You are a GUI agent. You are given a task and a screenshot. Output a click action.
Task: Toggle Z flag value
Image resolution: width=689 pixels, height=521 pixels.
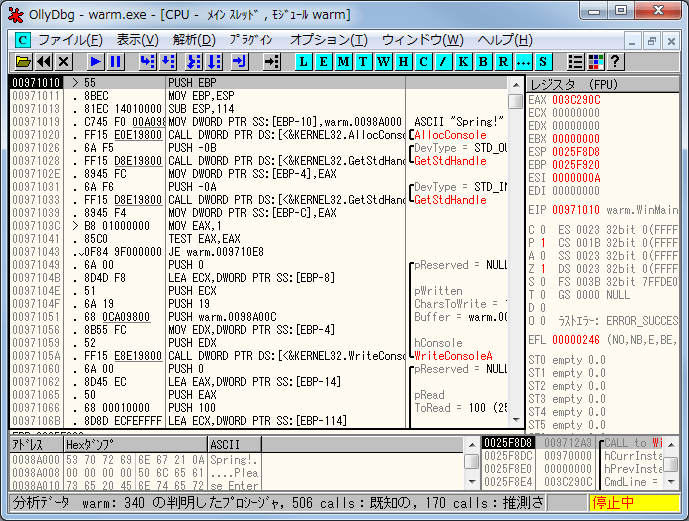point(543,268)
